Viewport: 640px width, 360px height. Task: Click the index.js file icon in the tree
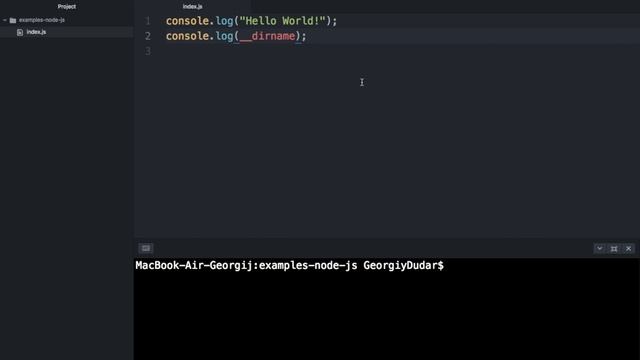point(20,32)
